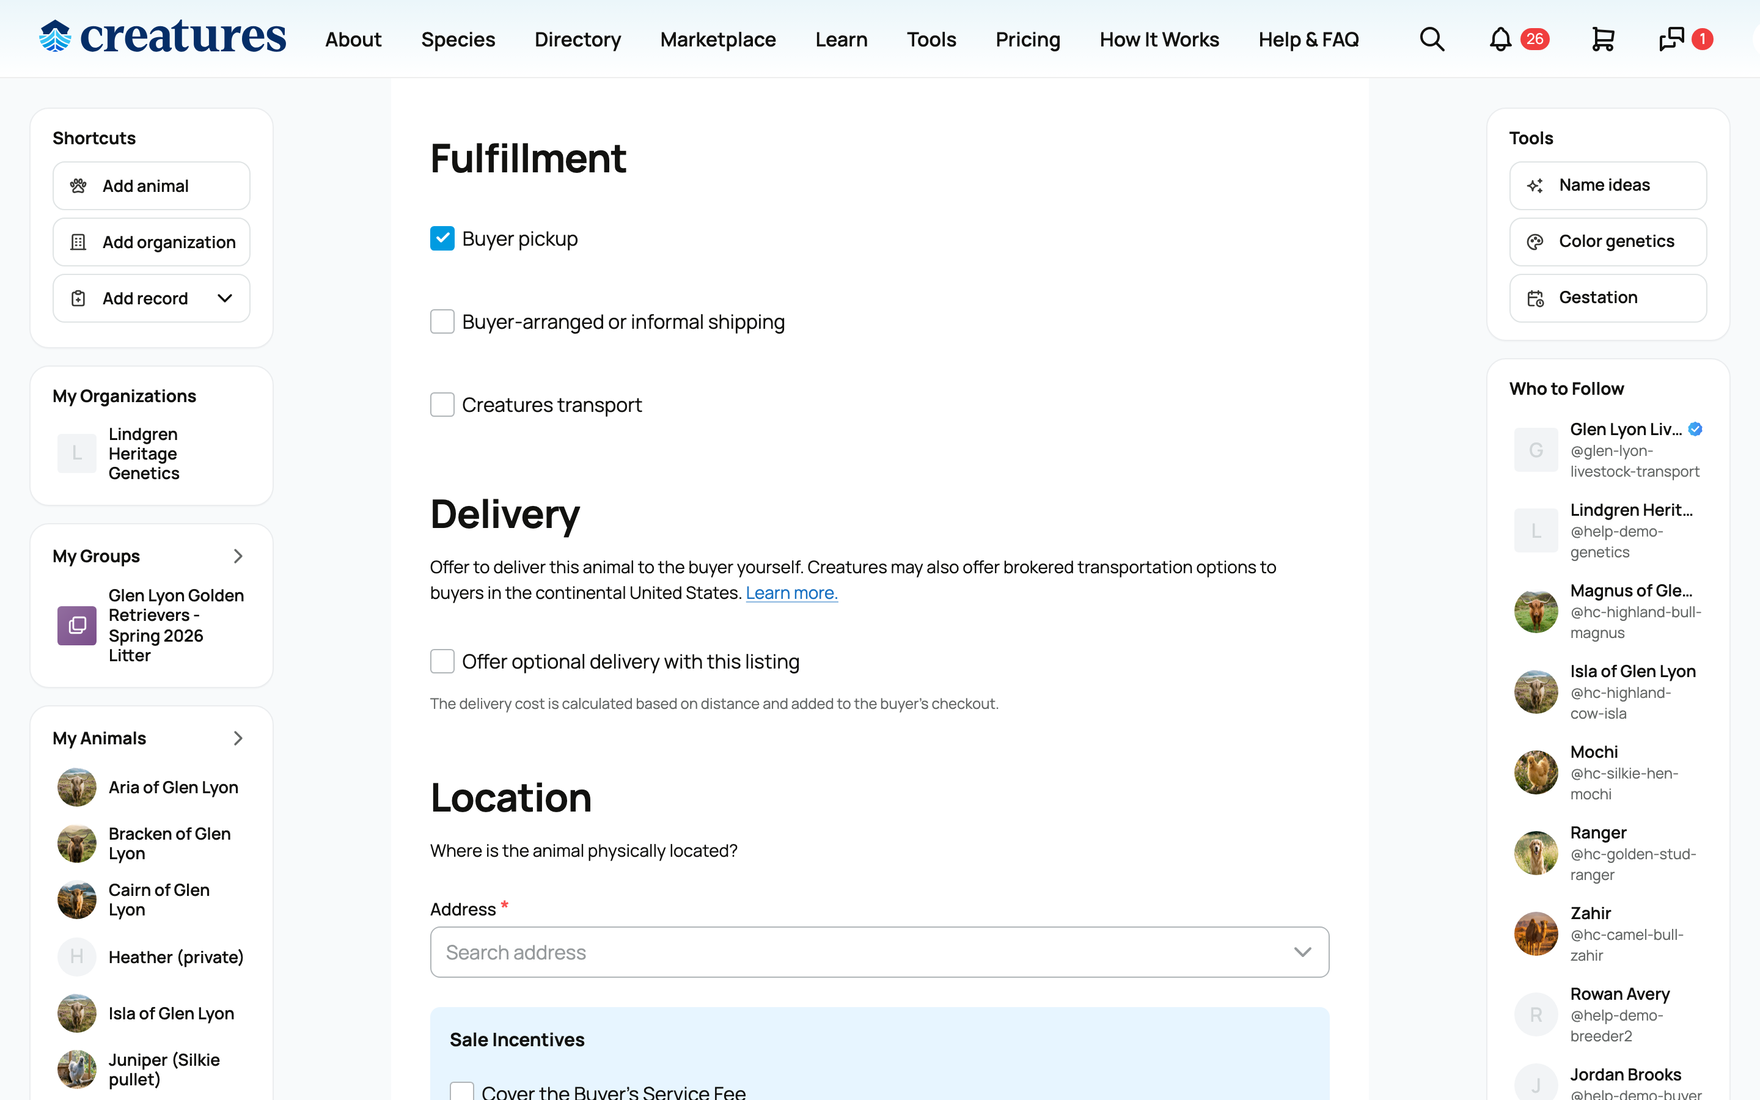This screenshot has height=1100, width=1760.
Task: Click the clipboard icon beside Add record
Action: (78, 298)
